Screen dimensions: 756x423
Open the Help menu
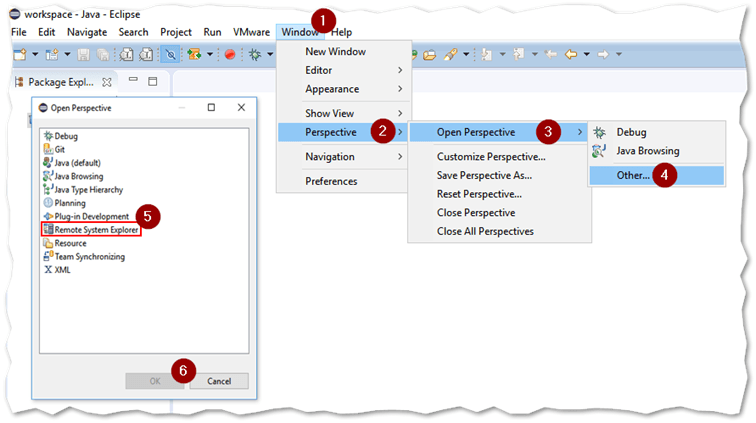(x=341, y=32)
